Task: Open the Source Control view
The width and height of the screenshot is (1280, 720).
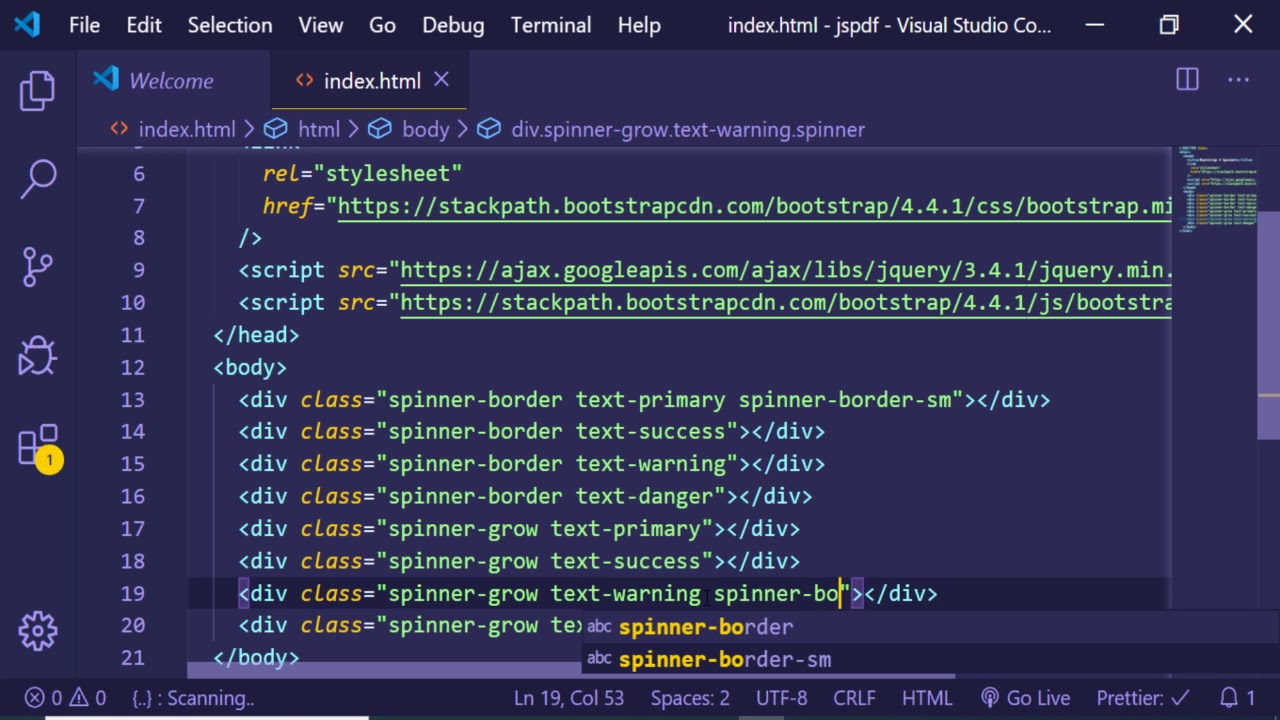Action: (x=38, y=267)
